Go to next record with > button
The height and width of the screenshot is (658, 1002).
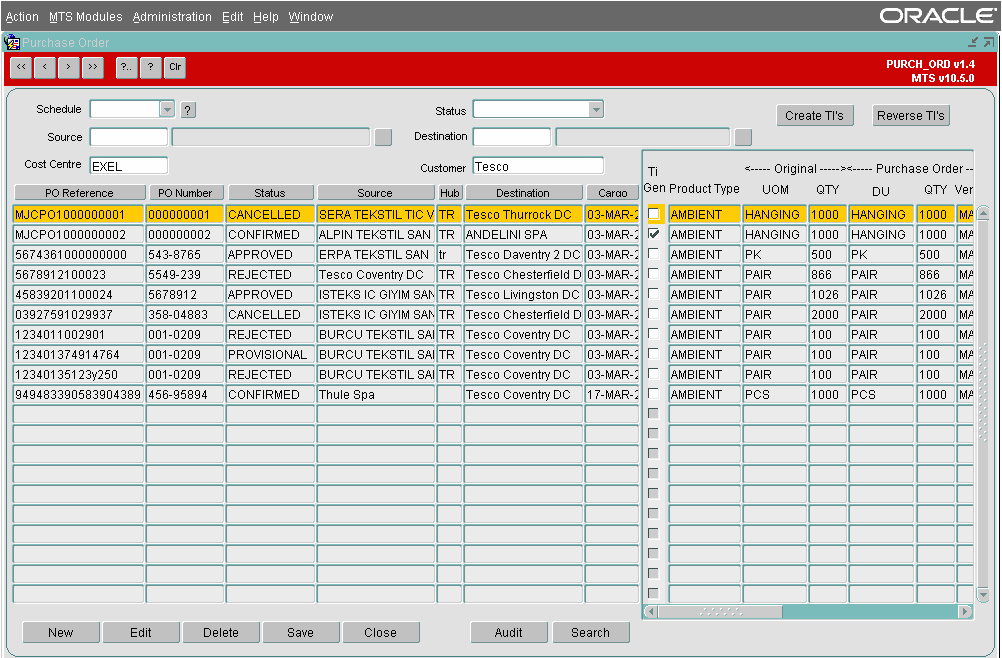pos(68,67)
